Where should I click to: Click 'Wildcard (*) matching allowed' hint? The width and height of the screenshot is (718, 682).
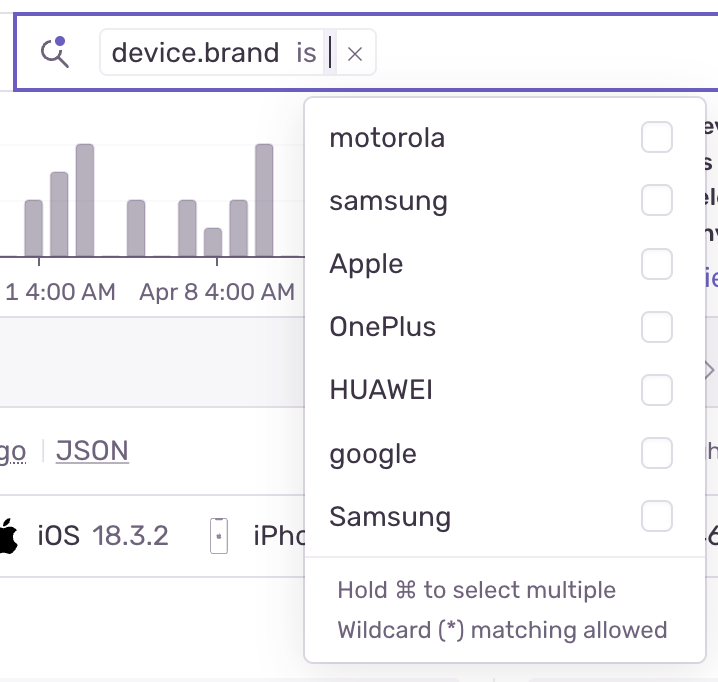[502, 630]
